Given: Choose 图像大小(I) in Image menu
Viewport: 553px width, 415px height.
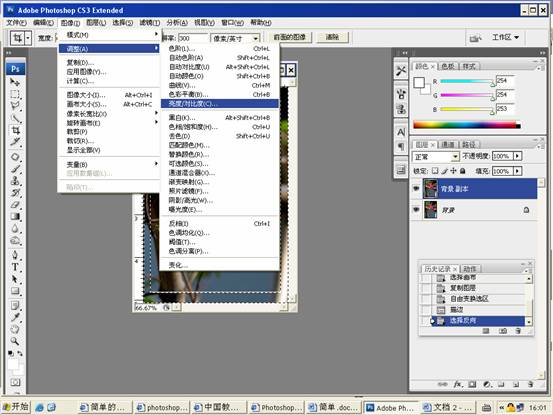Looking at the screenshot, I should [109, 95].
